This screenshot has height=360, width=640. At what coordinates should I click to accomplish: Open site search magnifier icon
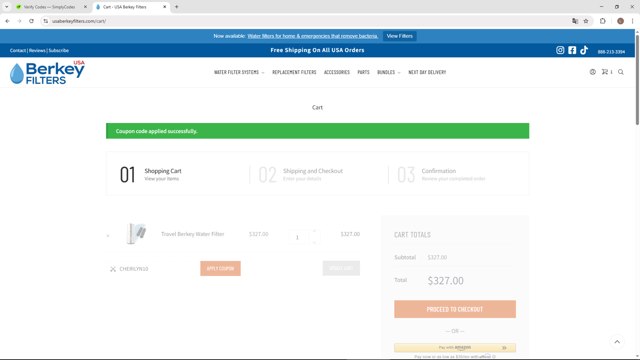click(x=621, y=72)
